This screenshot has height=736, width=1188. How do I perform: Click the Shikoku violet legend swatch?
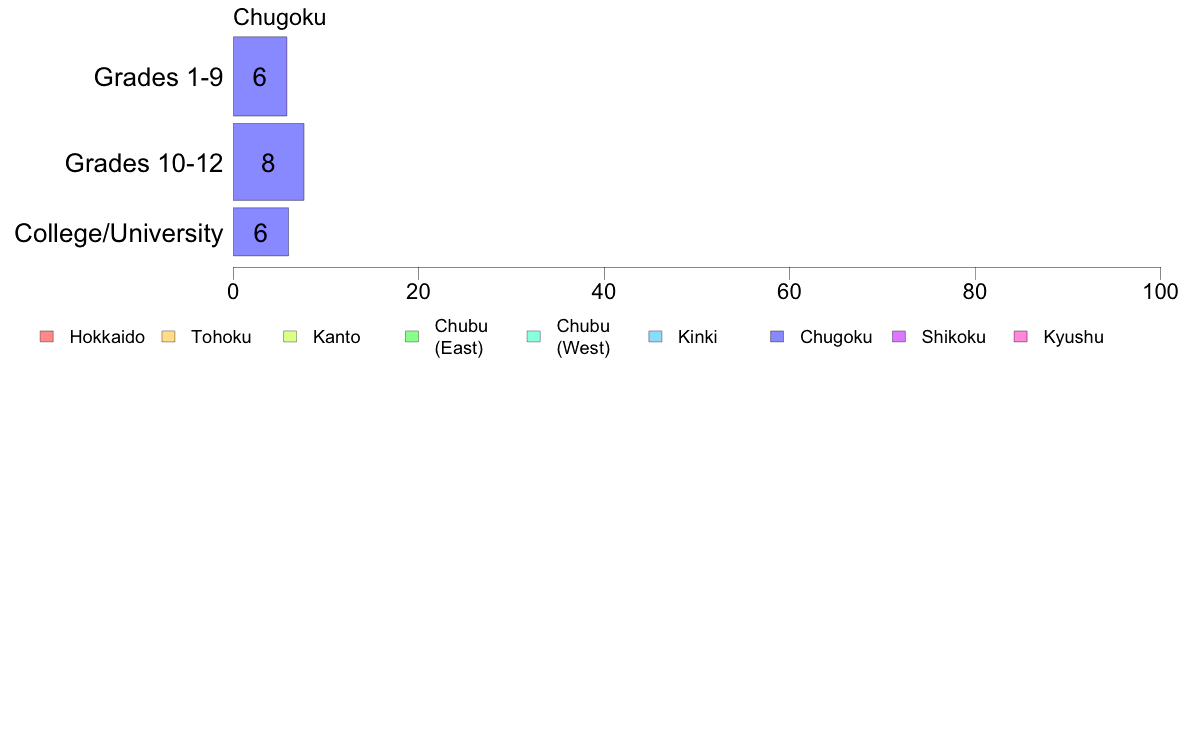click(x=899, y=337)
